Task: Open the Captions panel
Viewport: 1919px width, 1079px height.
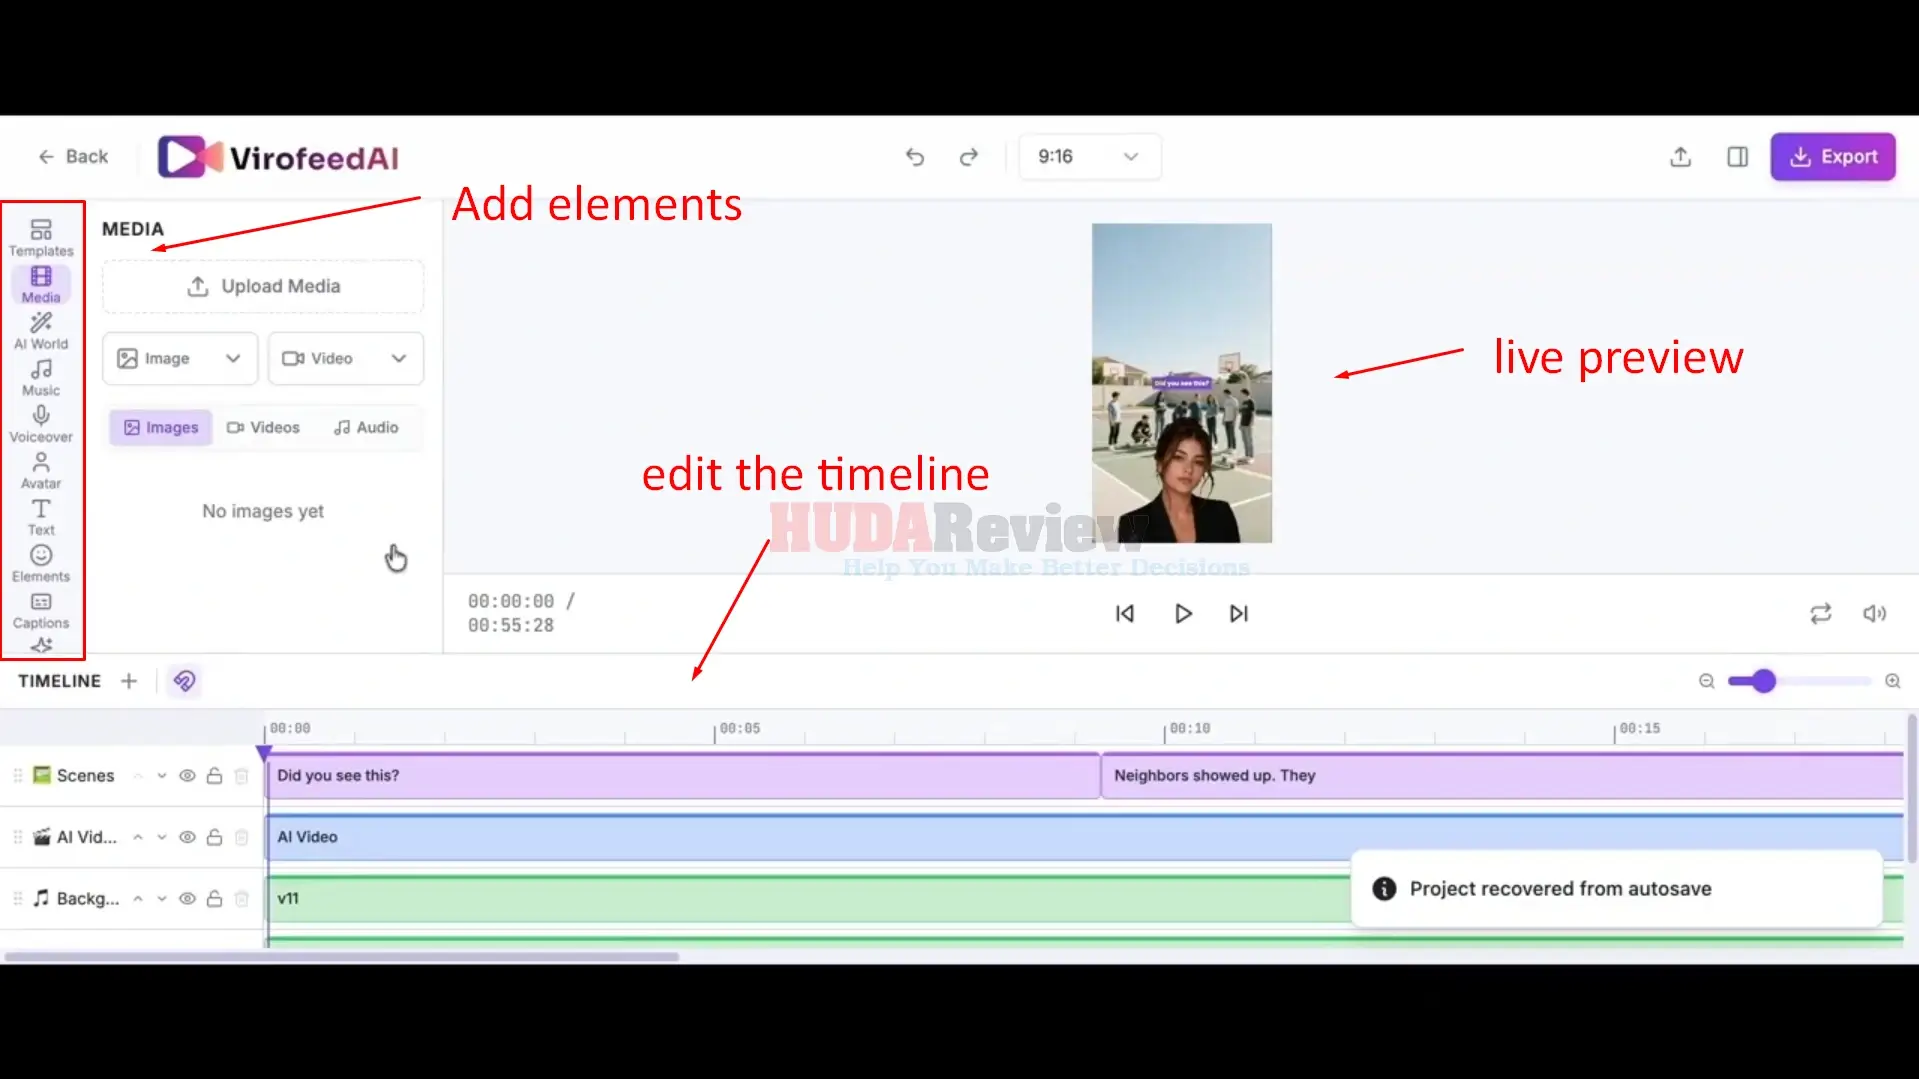Action: tap(41, 610)
